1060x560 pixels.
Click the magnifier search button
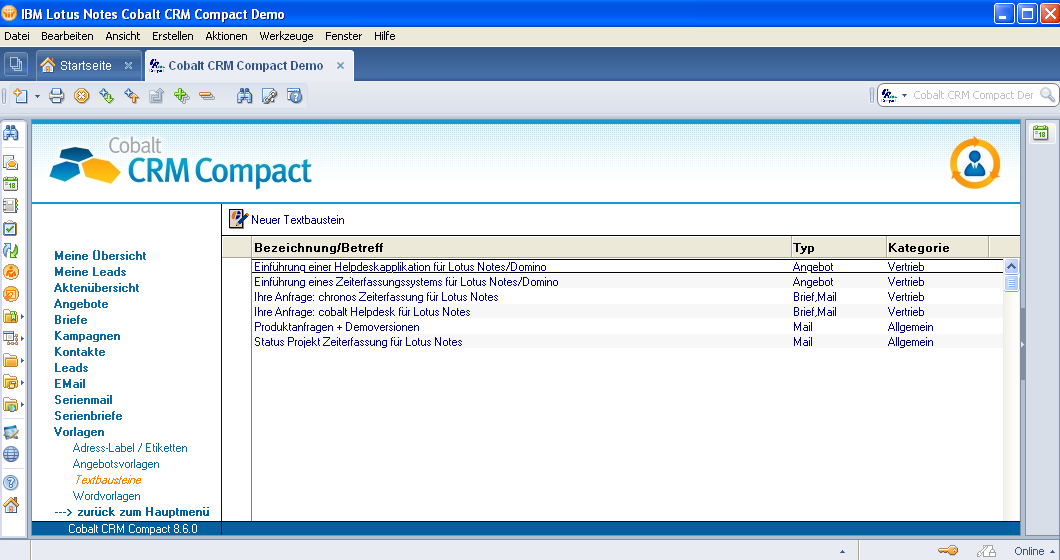[1047, 95]
